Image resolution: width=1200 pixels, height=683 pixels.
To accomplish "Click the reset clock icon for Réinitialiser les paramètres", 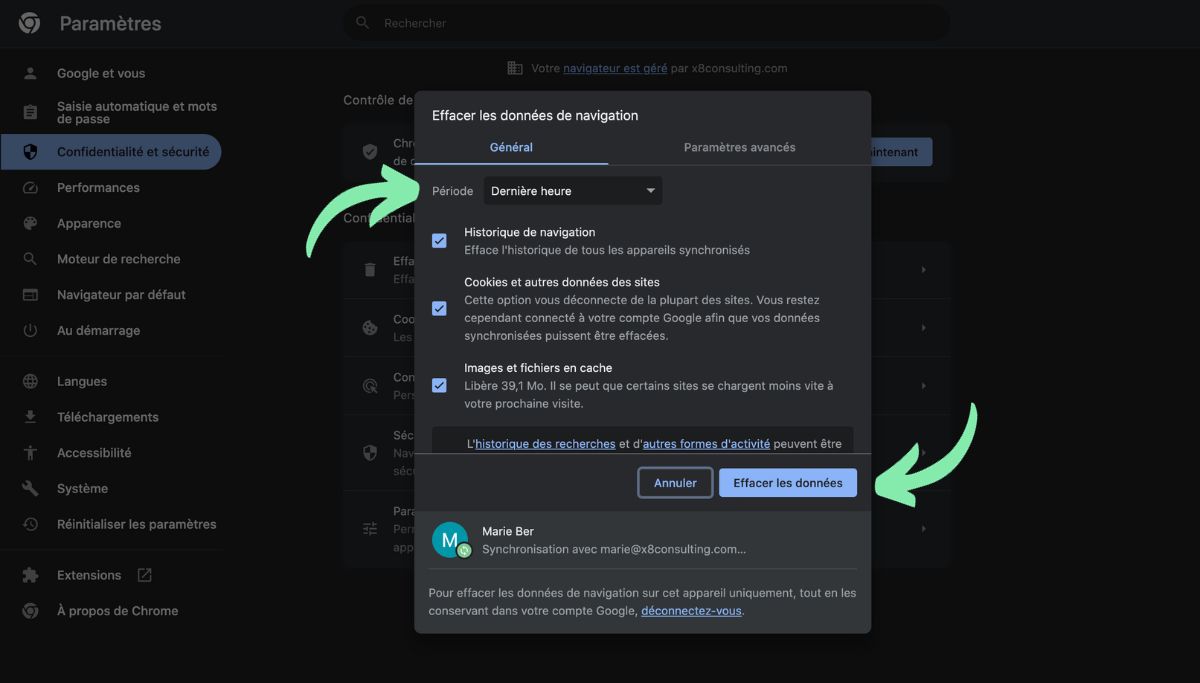I will tap(30, 524).
